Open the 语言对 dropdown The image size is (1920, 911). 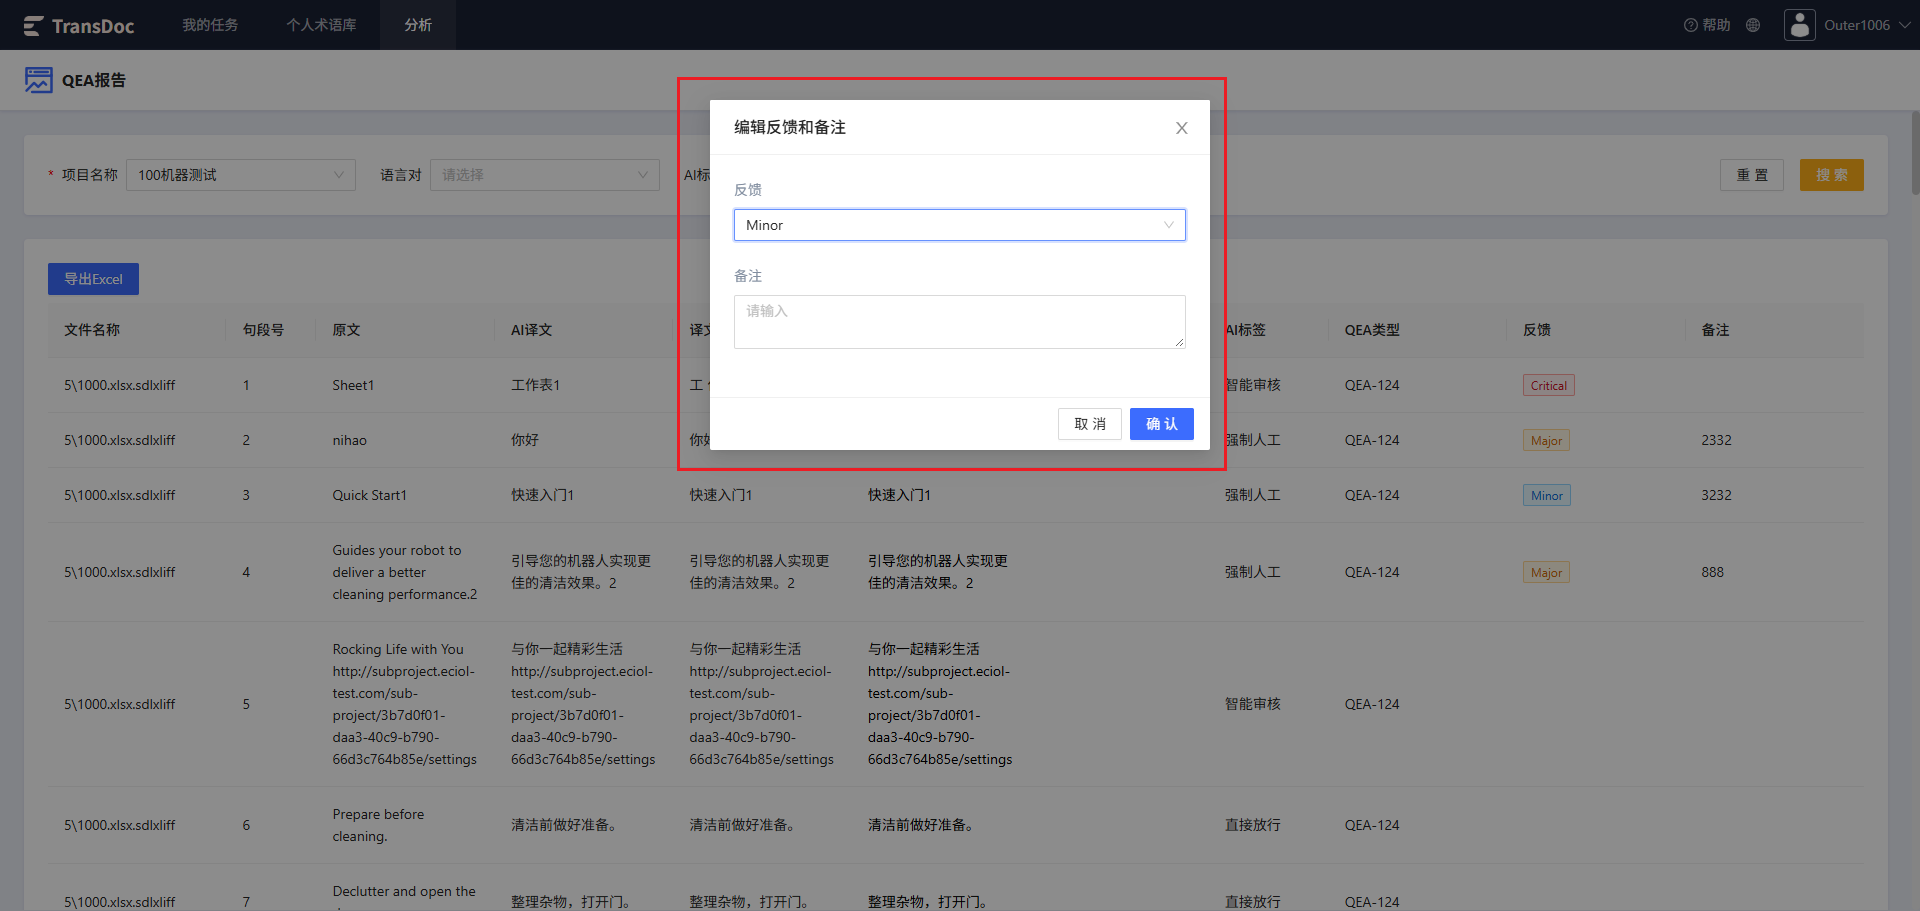click(545, 175)
